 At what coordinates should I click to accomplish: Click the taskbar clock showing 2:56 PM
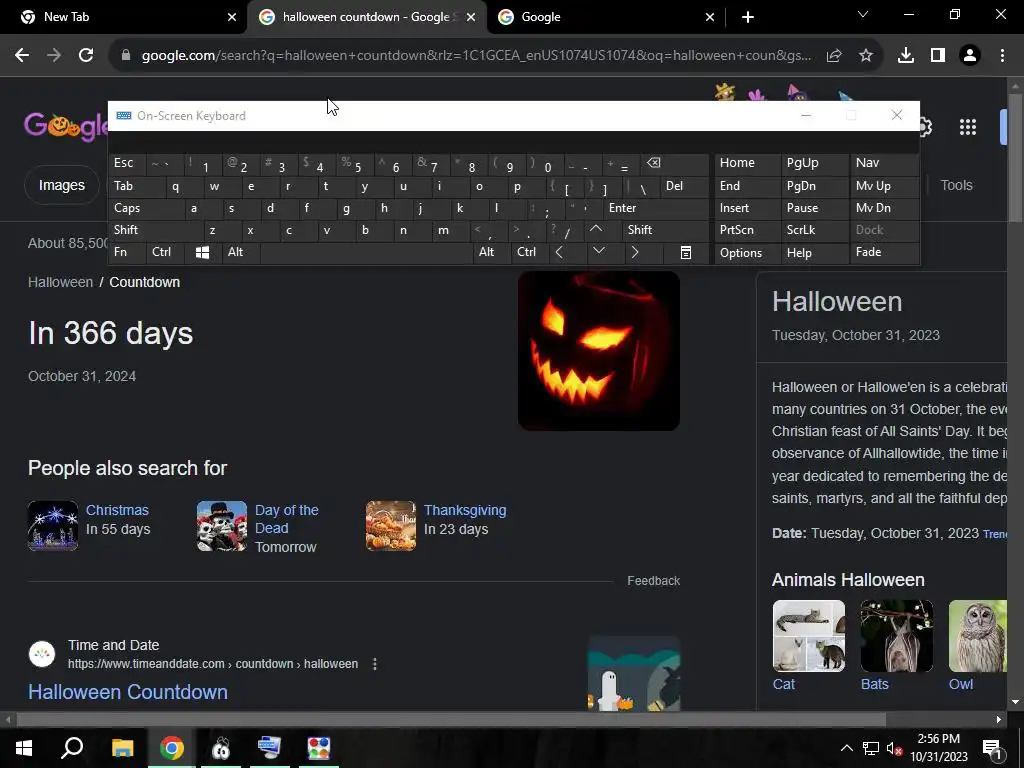coord(938,748)
